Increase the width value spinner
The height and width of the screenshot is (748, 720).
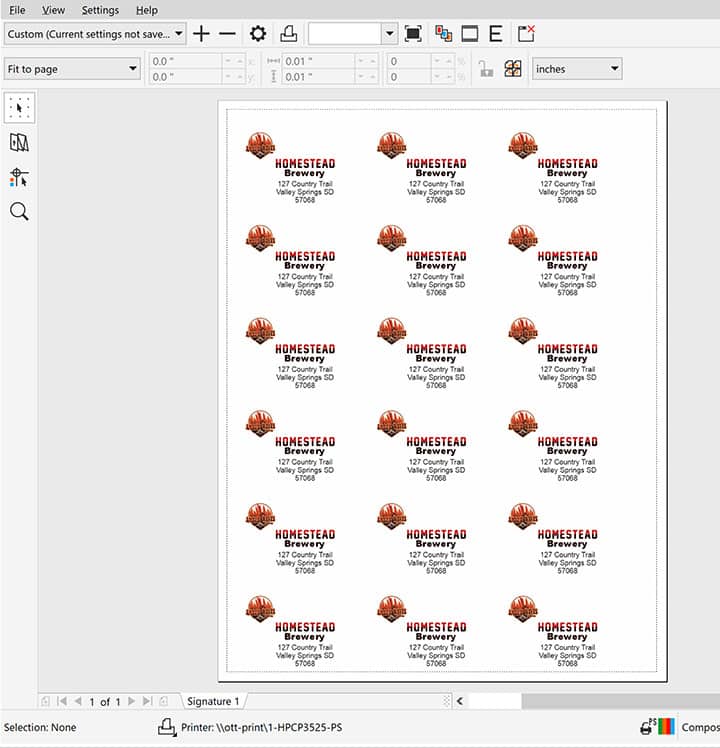coord(373,61)
